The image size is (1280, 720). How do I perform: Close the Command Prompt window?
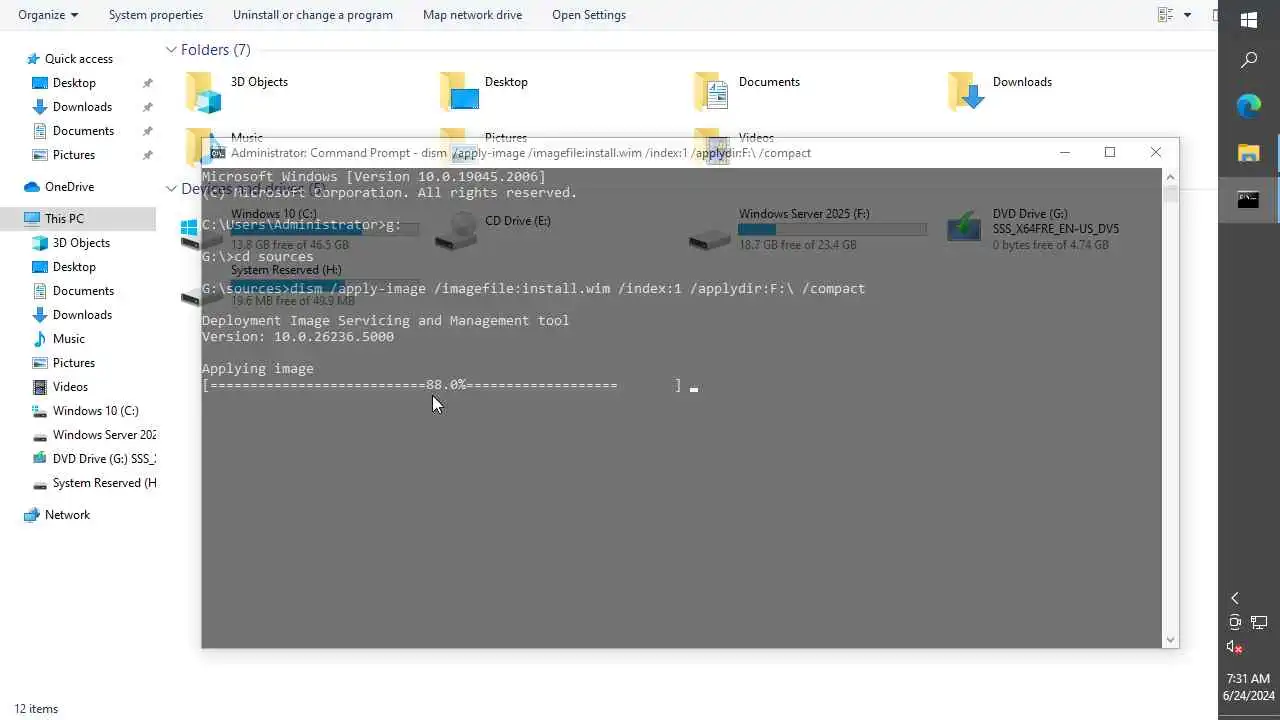[x=1156, y=152]
